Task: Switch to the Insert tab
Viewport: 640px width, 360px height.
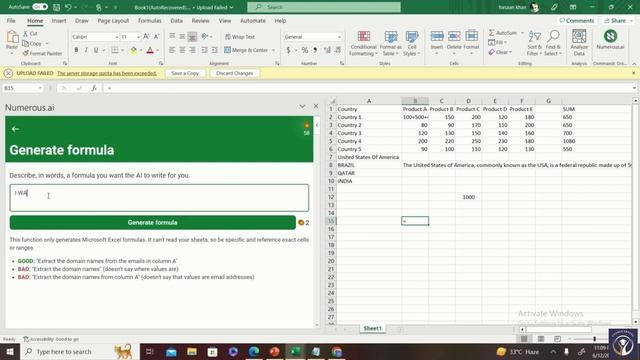Action: (59, 20)
